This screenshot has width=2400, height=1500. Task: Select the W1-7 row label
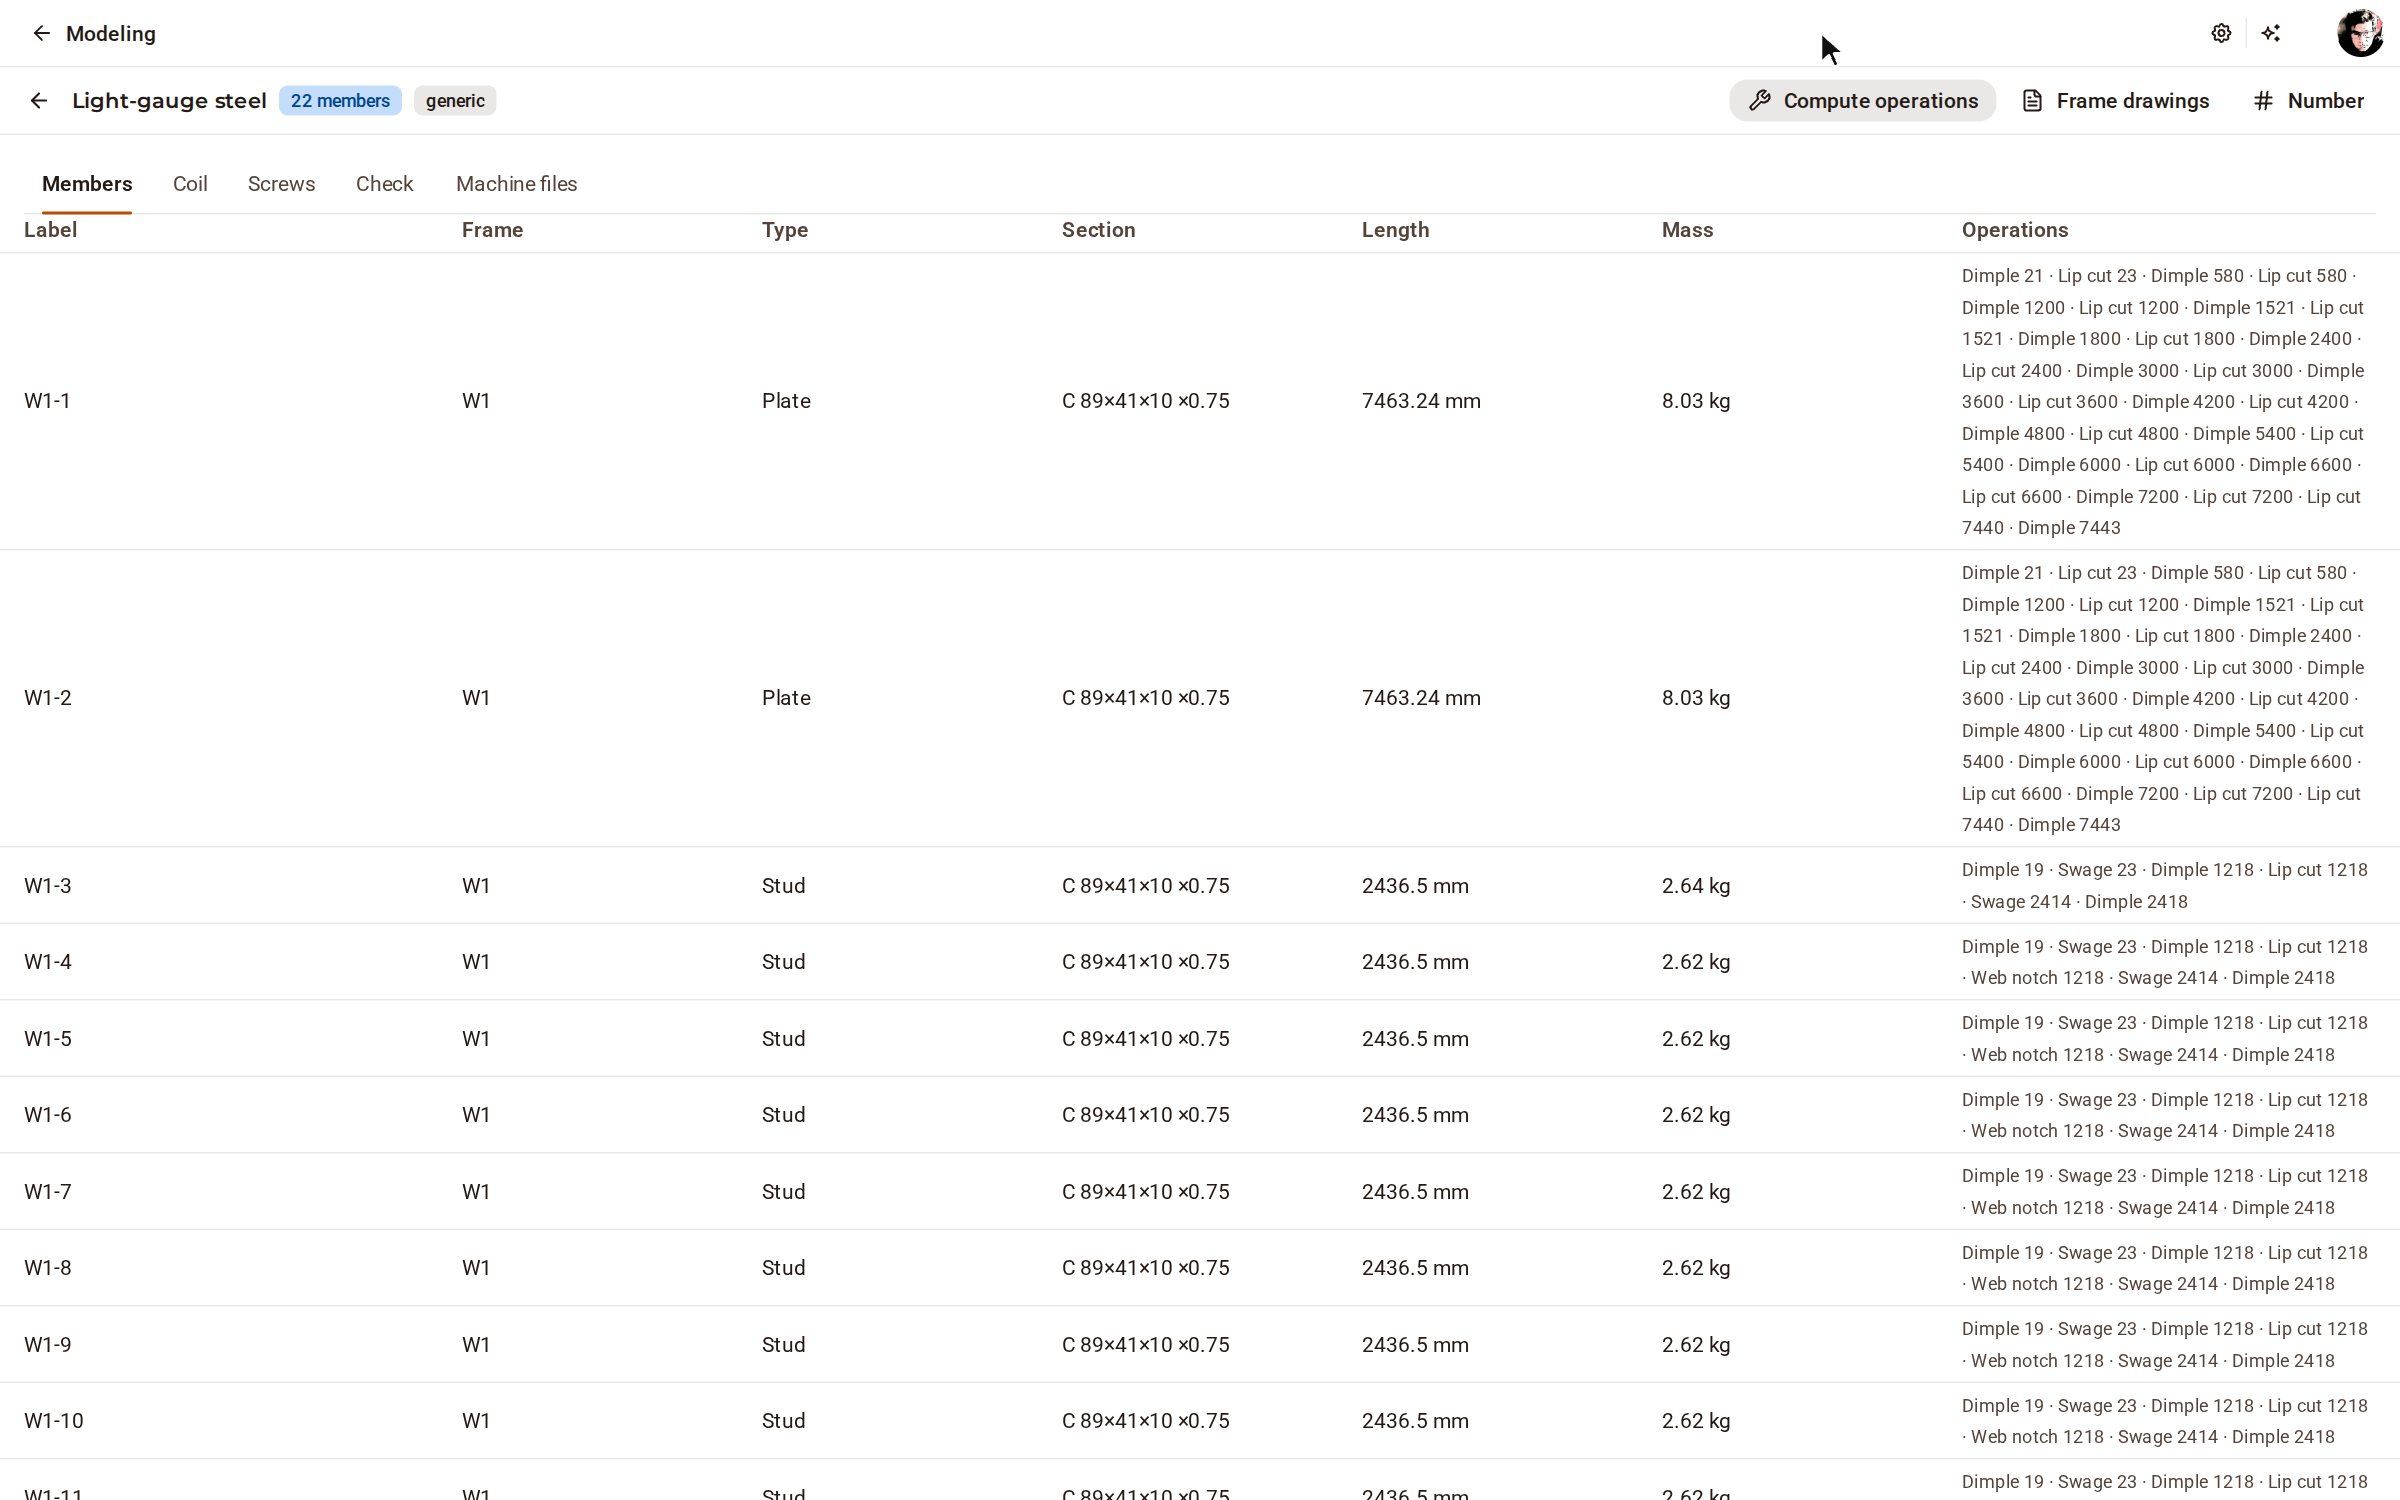[x=48, y=1192]
